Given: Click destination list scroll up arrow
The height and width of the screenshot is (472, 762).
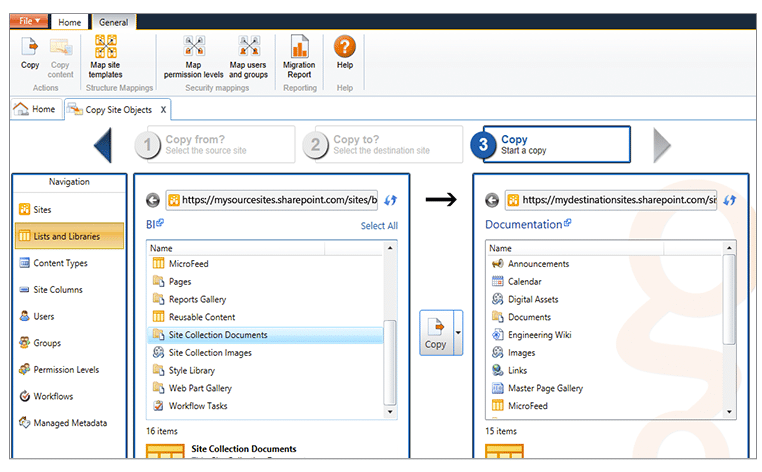Looking at the screenshot, I should point(729,248).
